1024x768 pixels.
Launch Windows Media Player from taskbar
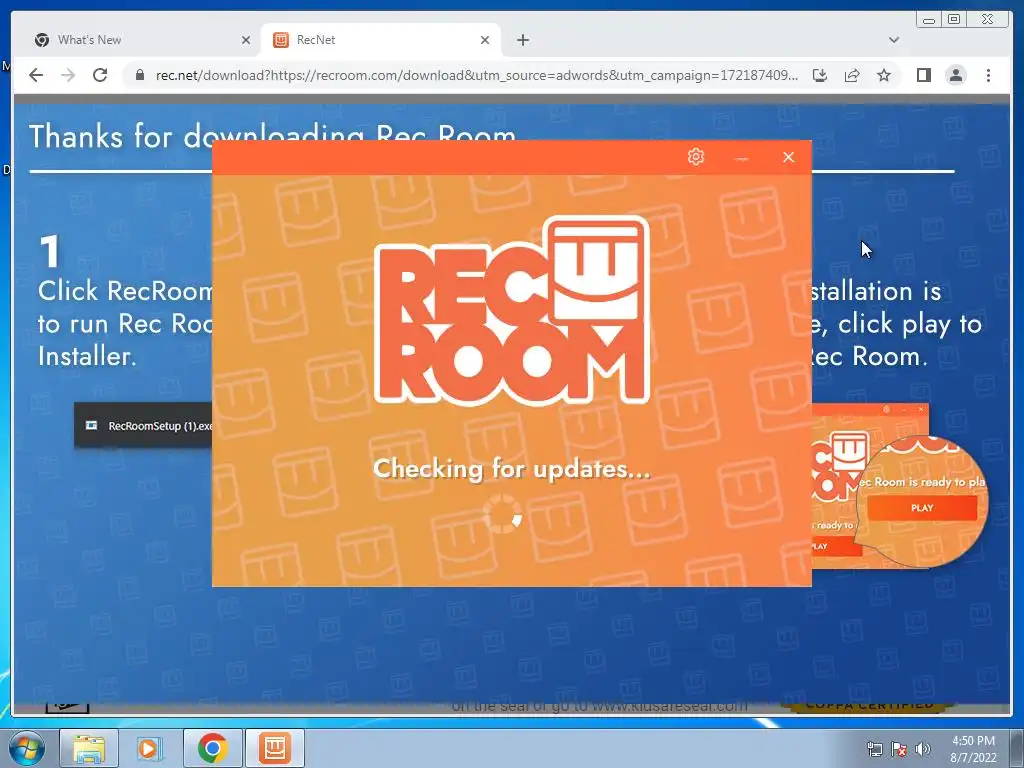[x=149, y=748]
